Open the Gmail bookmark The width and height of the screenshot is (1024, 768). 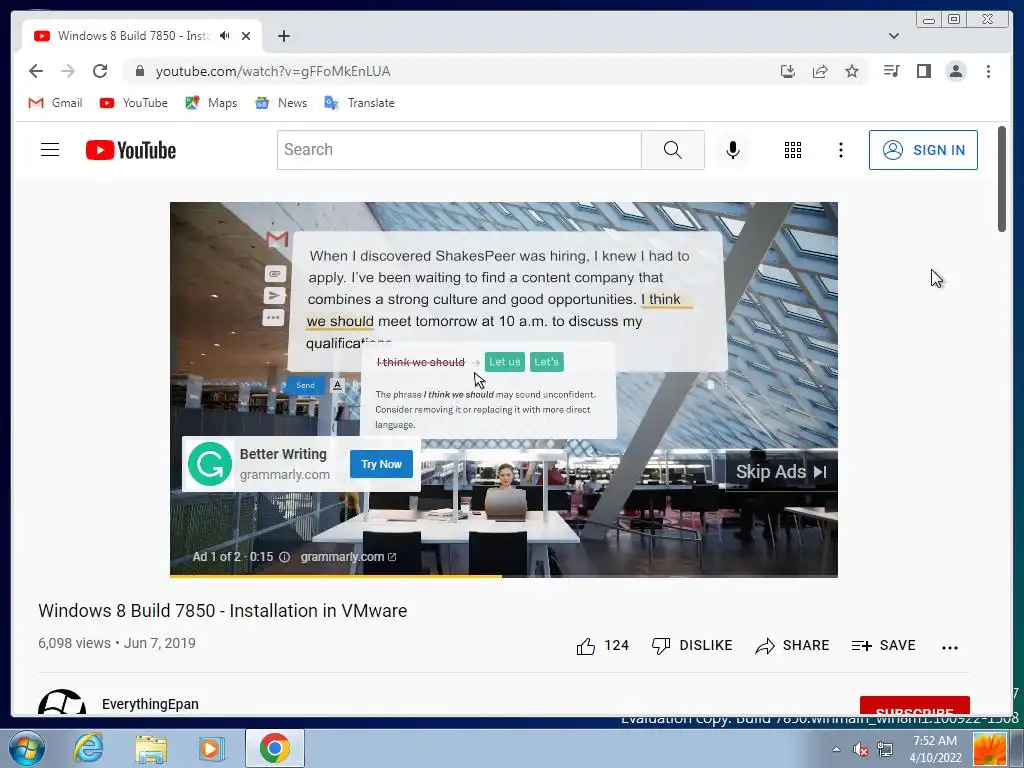tap(56, 103)
